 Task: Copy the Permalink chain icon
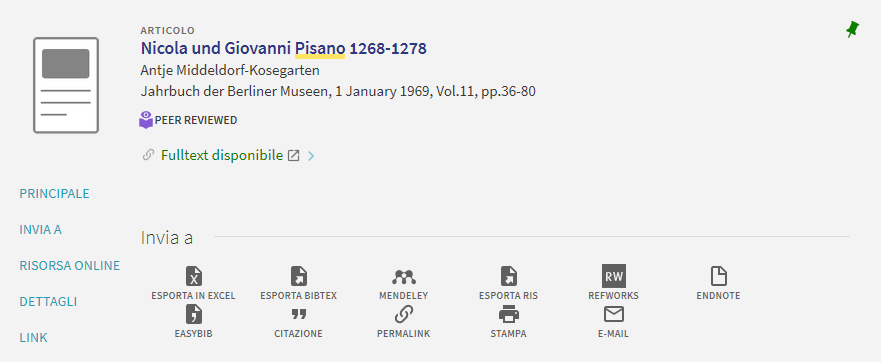point(403,314)
